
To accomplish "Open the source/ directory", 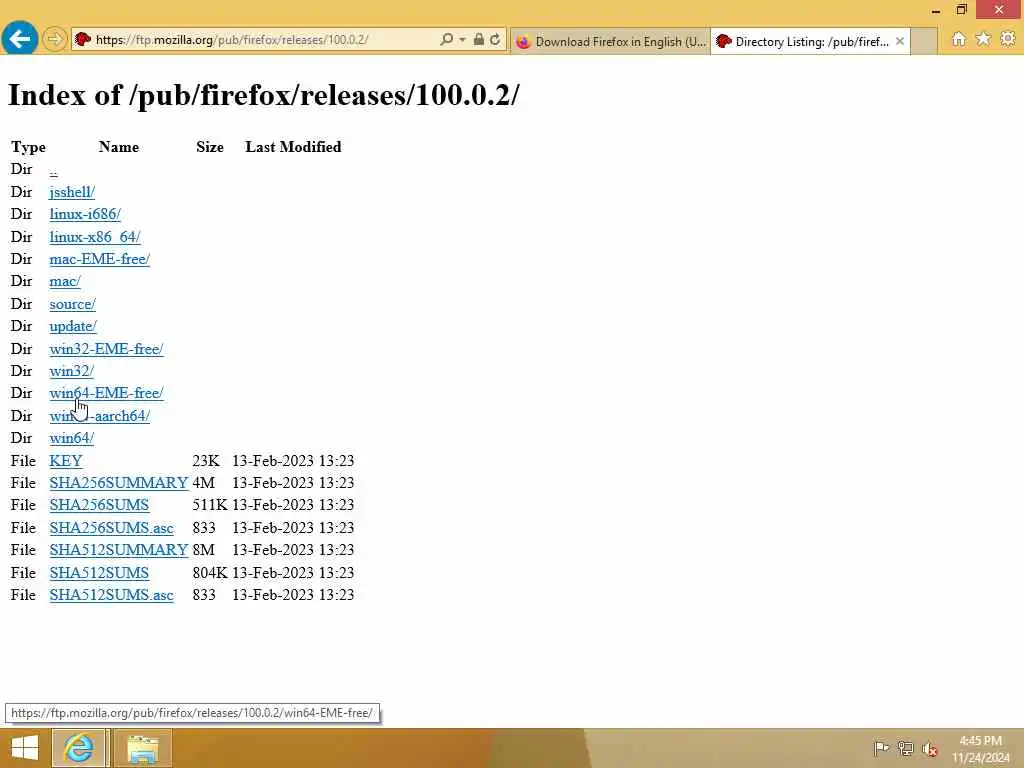I will 72,304.
